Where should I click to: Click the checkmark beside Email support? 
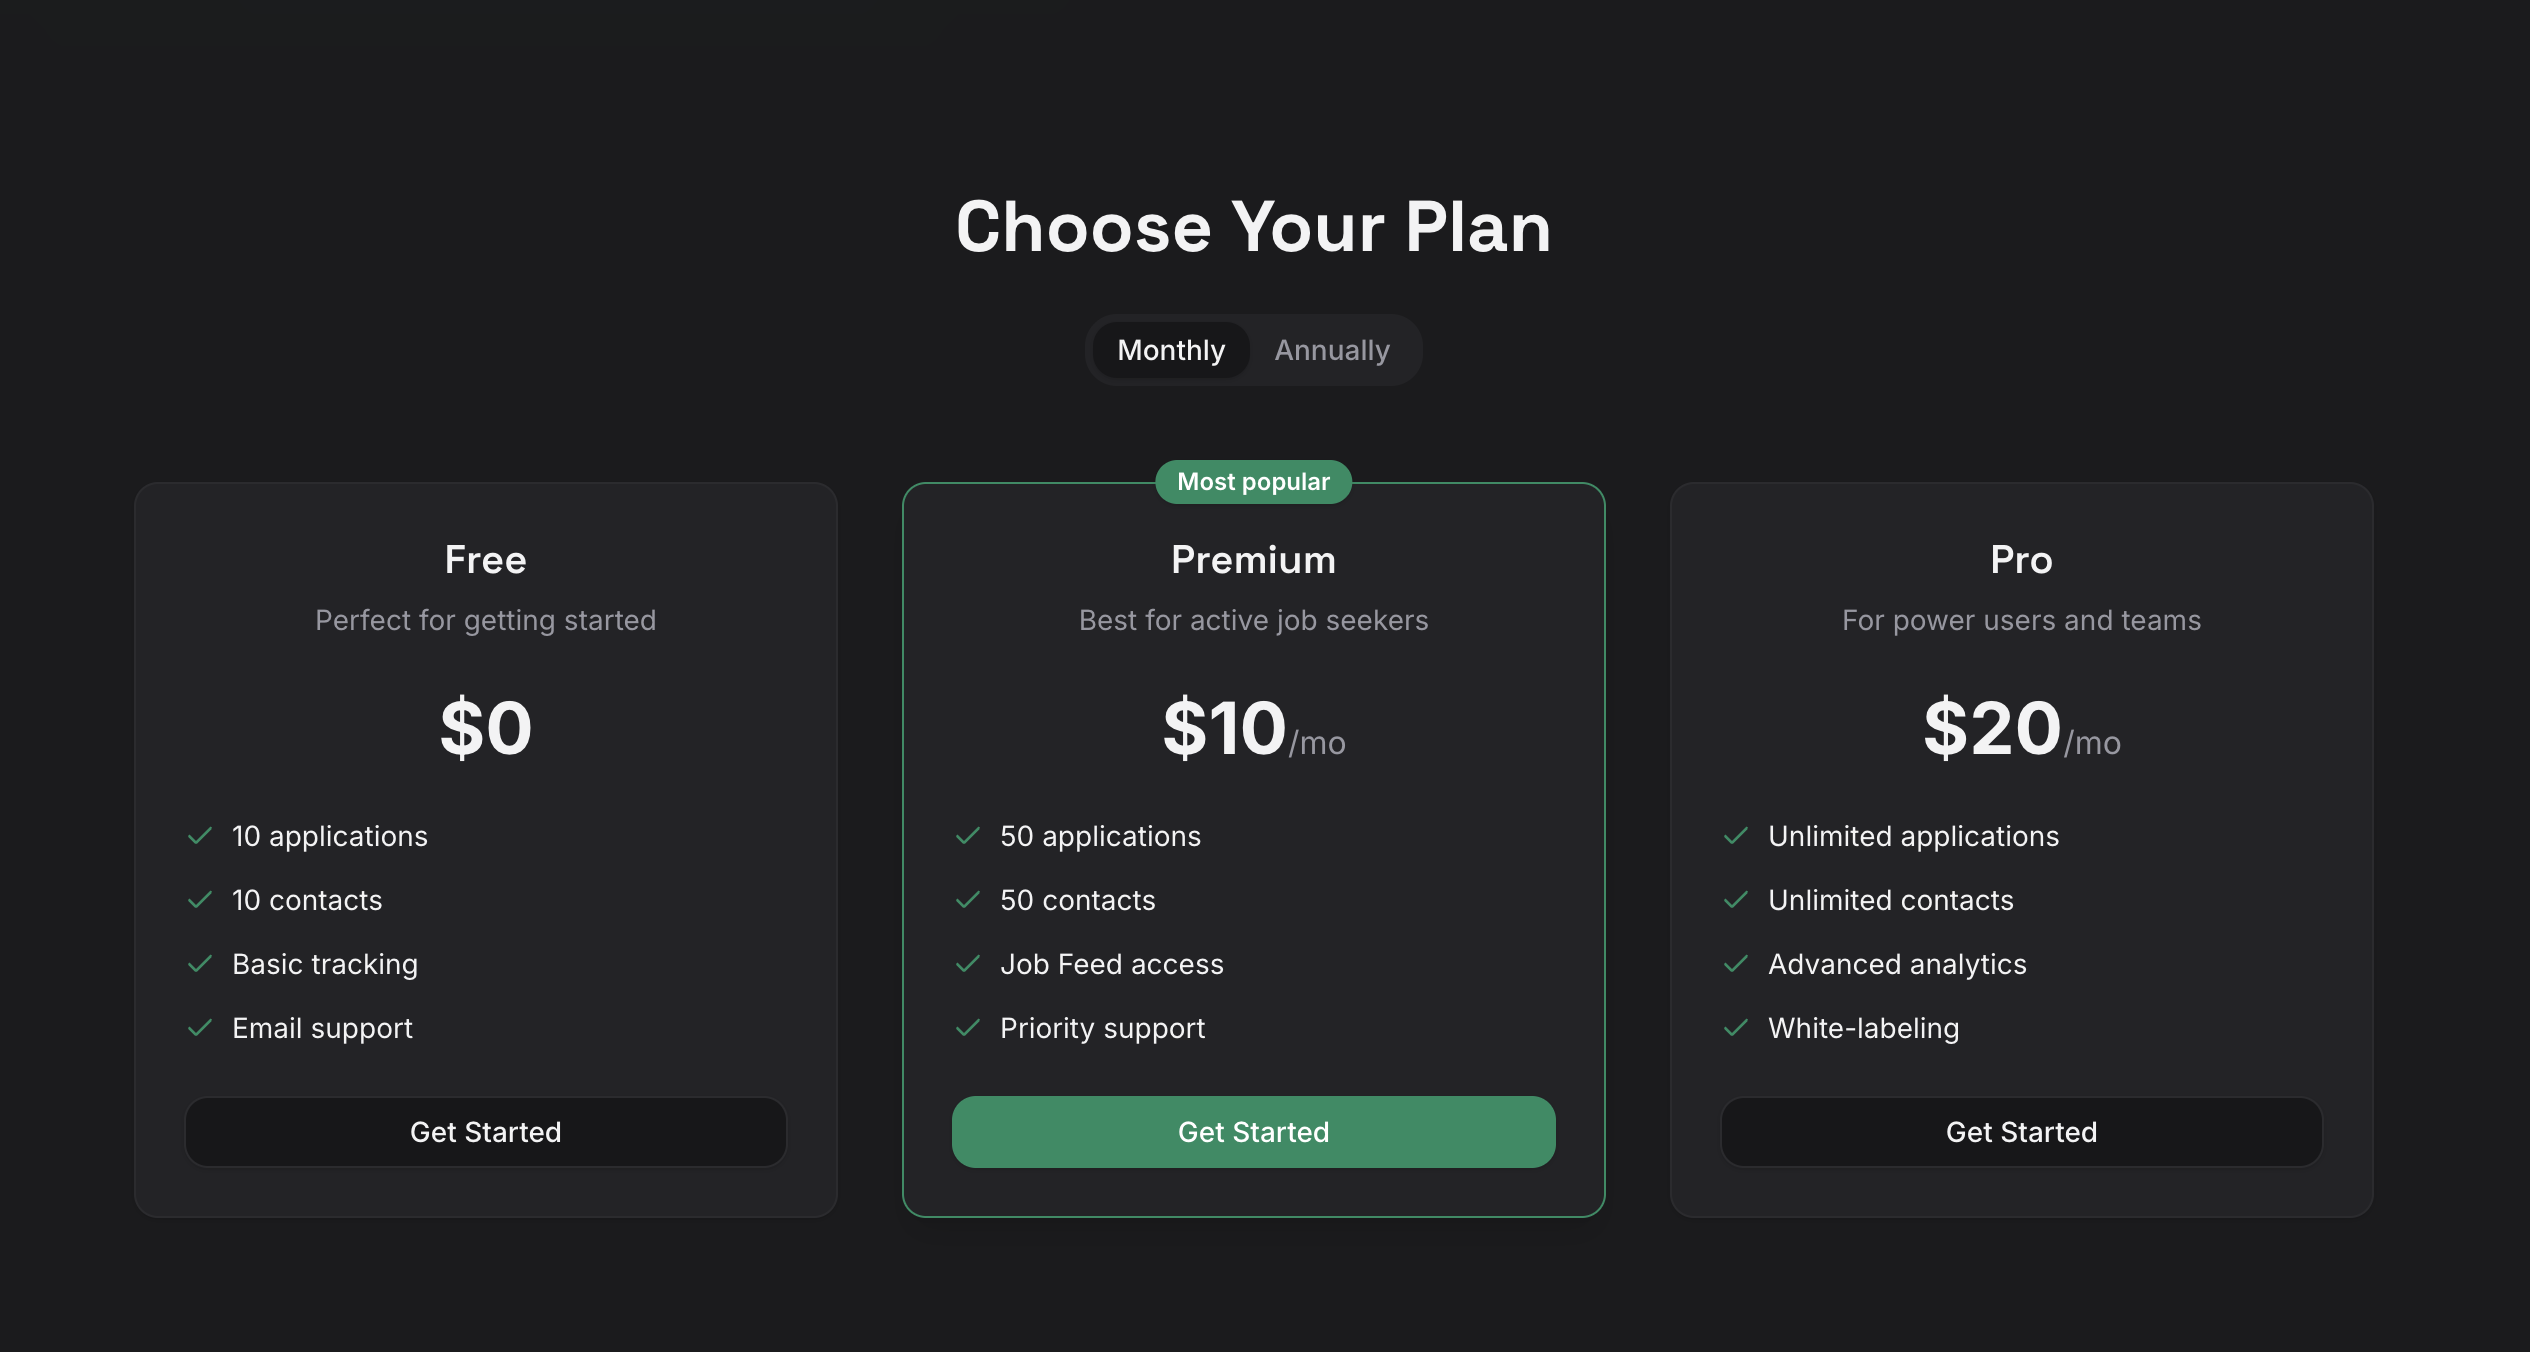[x=201, y=1028]
